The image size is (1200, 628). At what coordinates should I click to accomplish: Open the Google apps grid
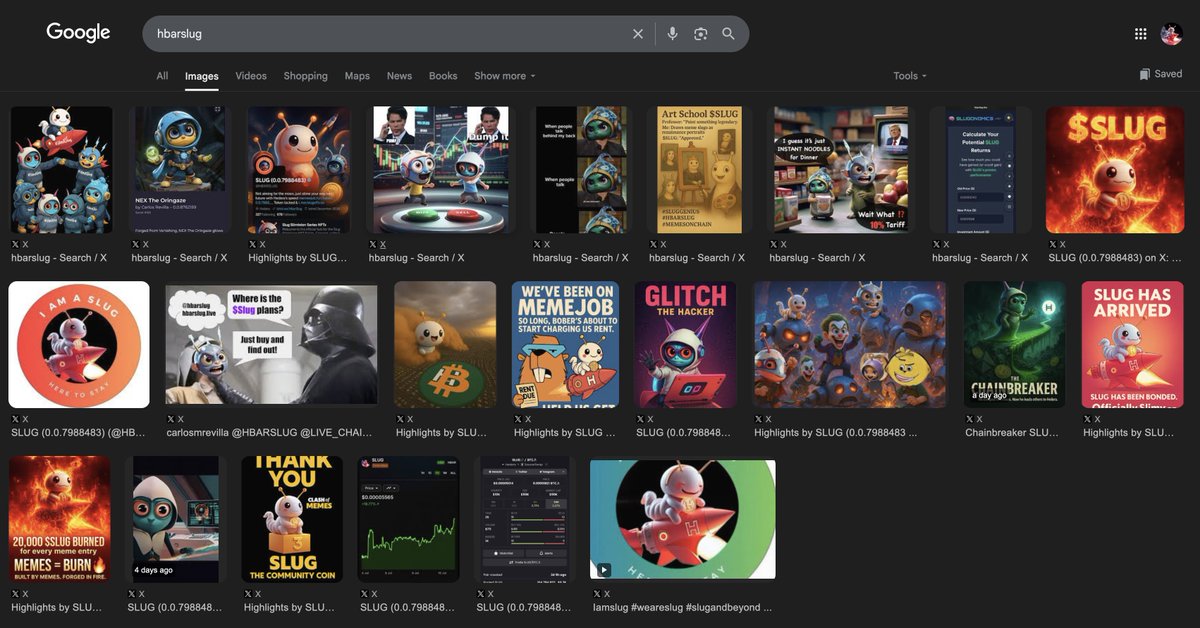[x=1141, y=34]
